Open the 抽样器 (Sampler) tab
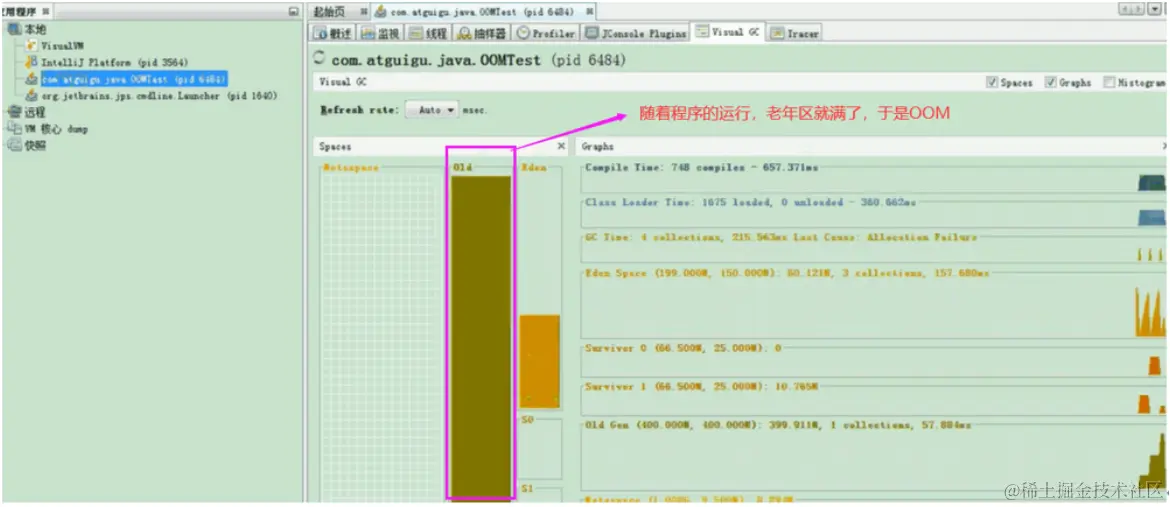 482,34
